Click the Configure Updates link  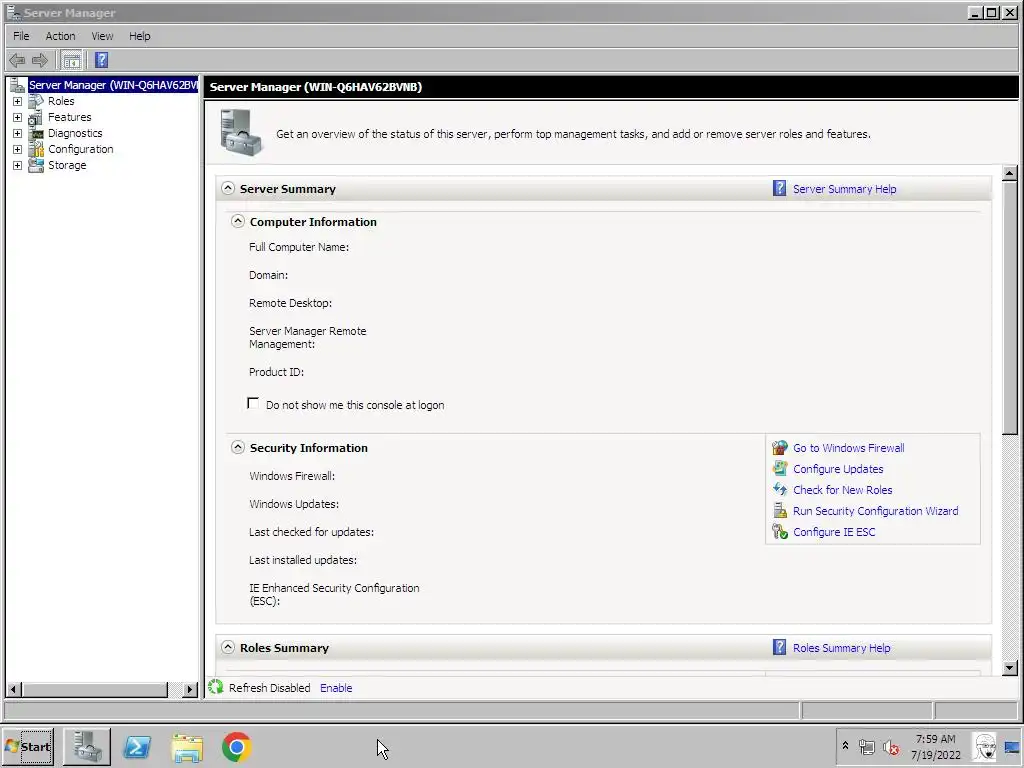pos(838,469)
